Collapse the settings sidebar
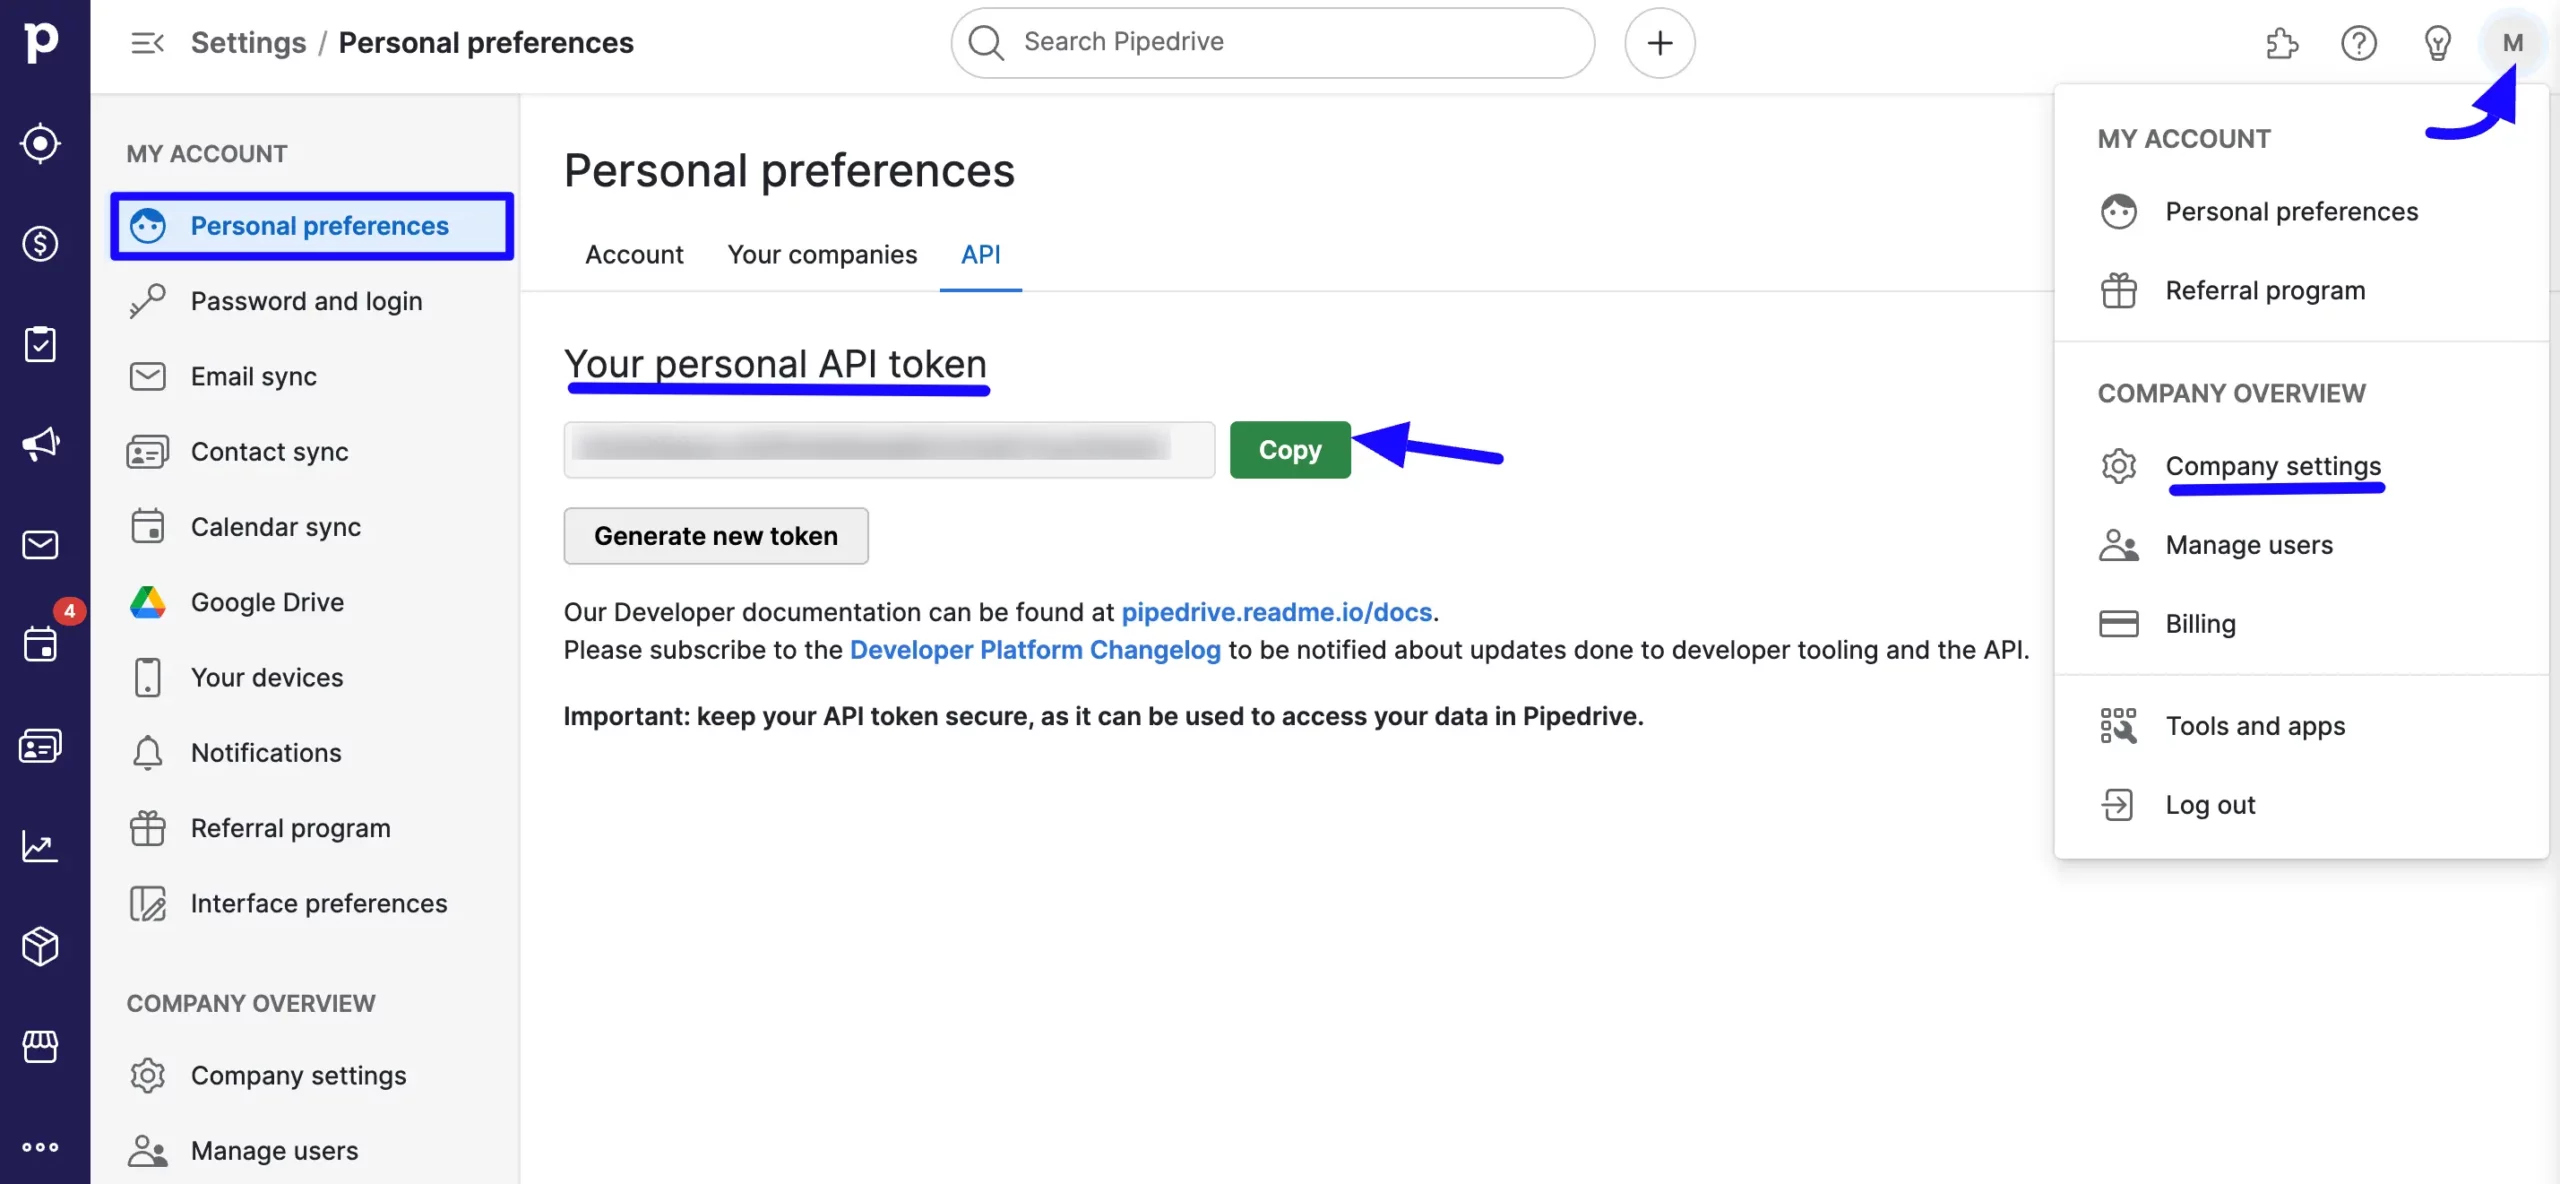The width and height of the screenshot is (2560, 1184). 147,42
